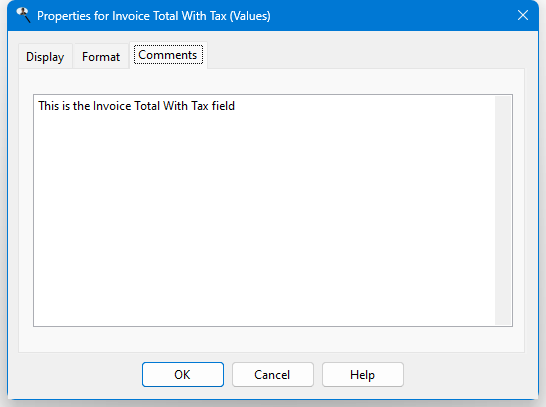
Task: Dismiss the dialog using Cancel
Action: (273, 375)
